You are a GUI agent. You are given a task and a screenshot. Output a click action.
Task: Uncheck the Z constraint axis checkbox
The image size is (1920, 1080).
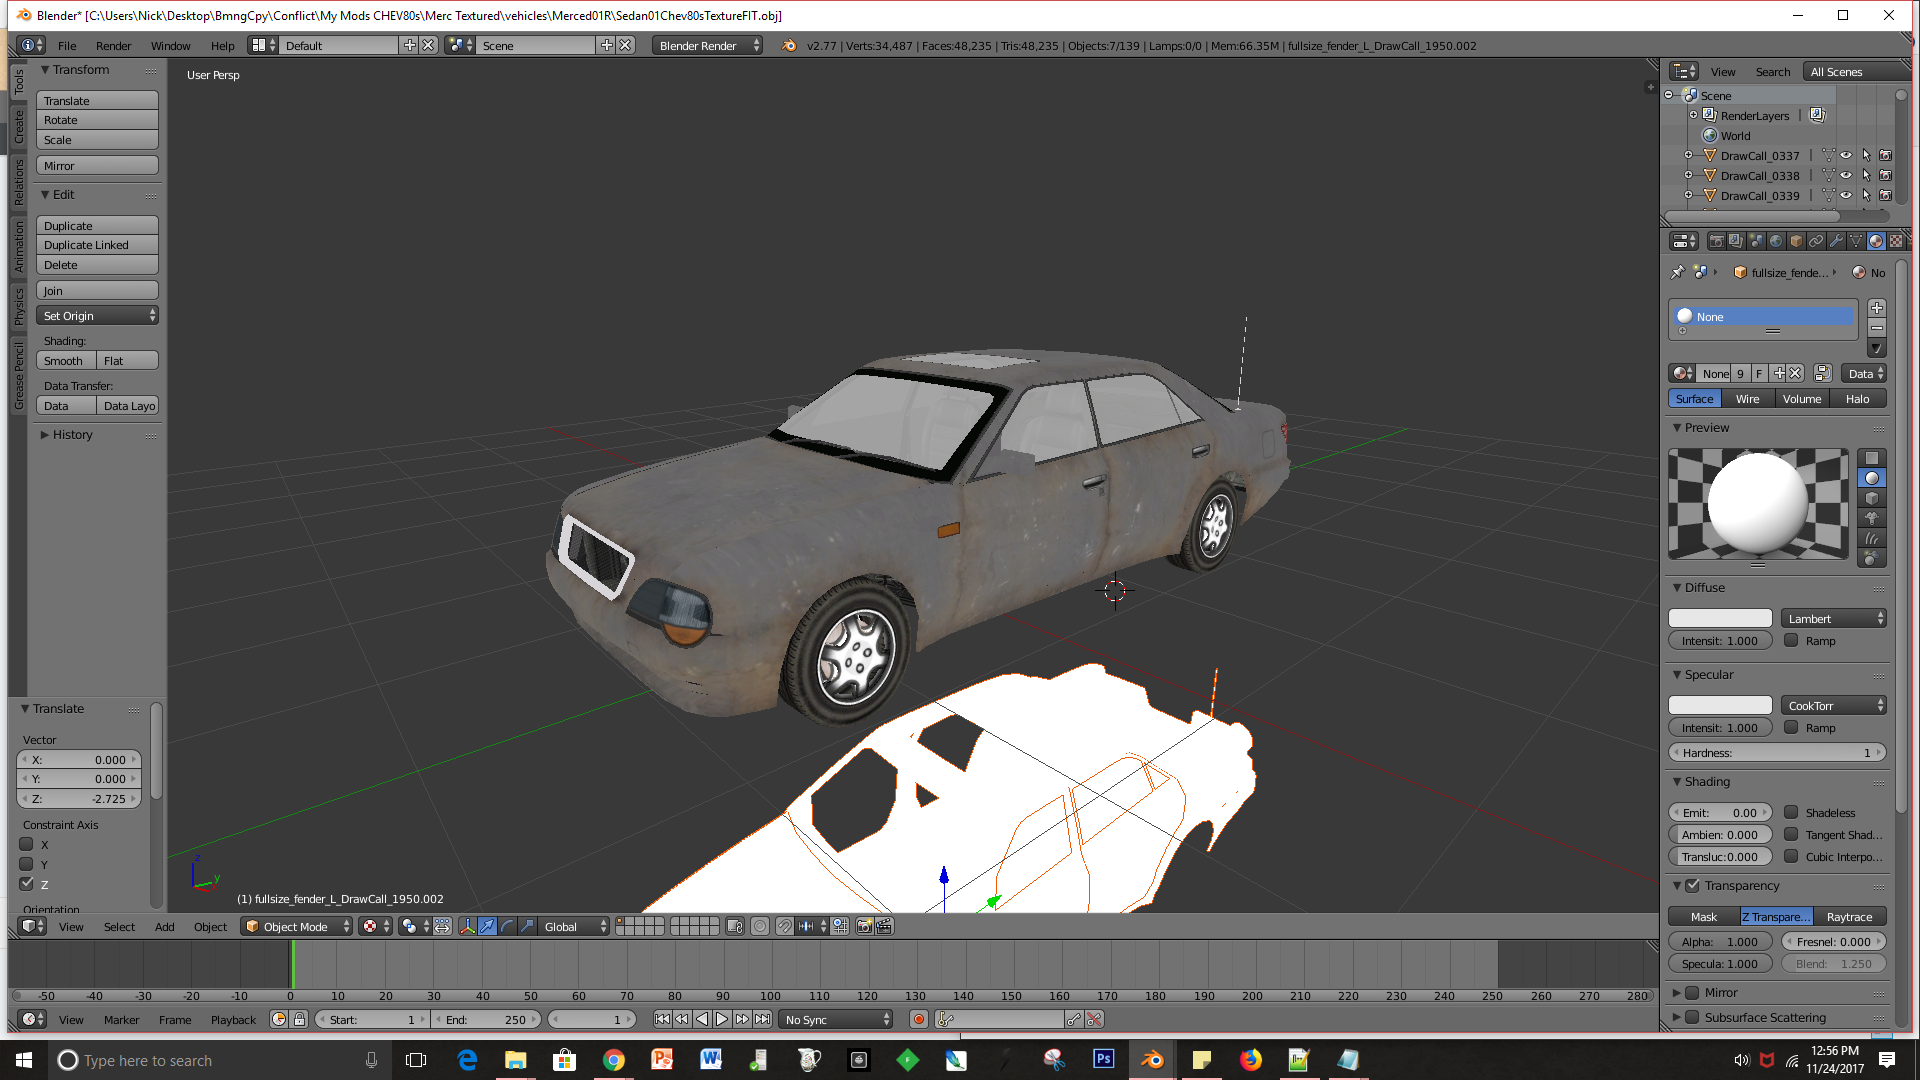(27, 884)
